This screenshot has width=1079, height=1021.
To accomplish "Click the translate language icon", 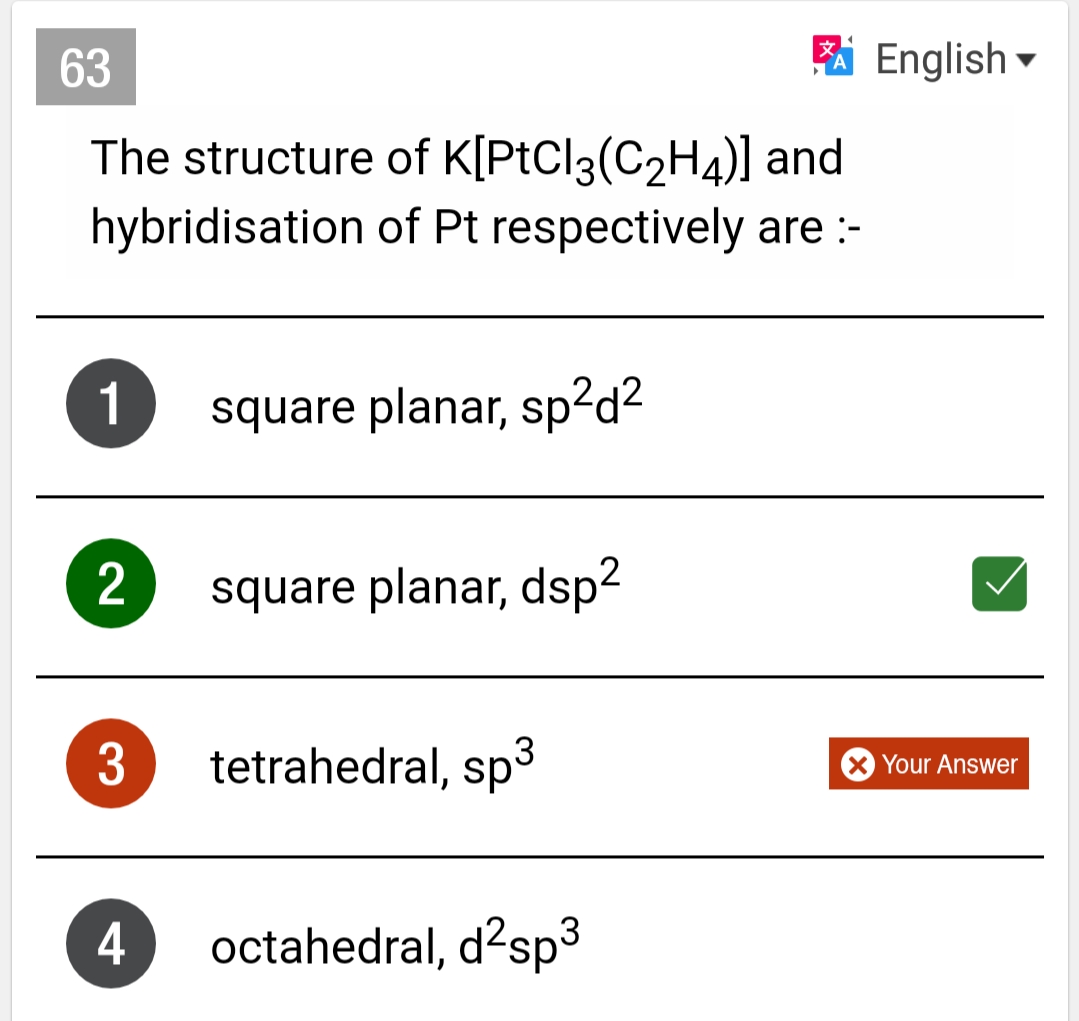I will [x=833, y=55].
